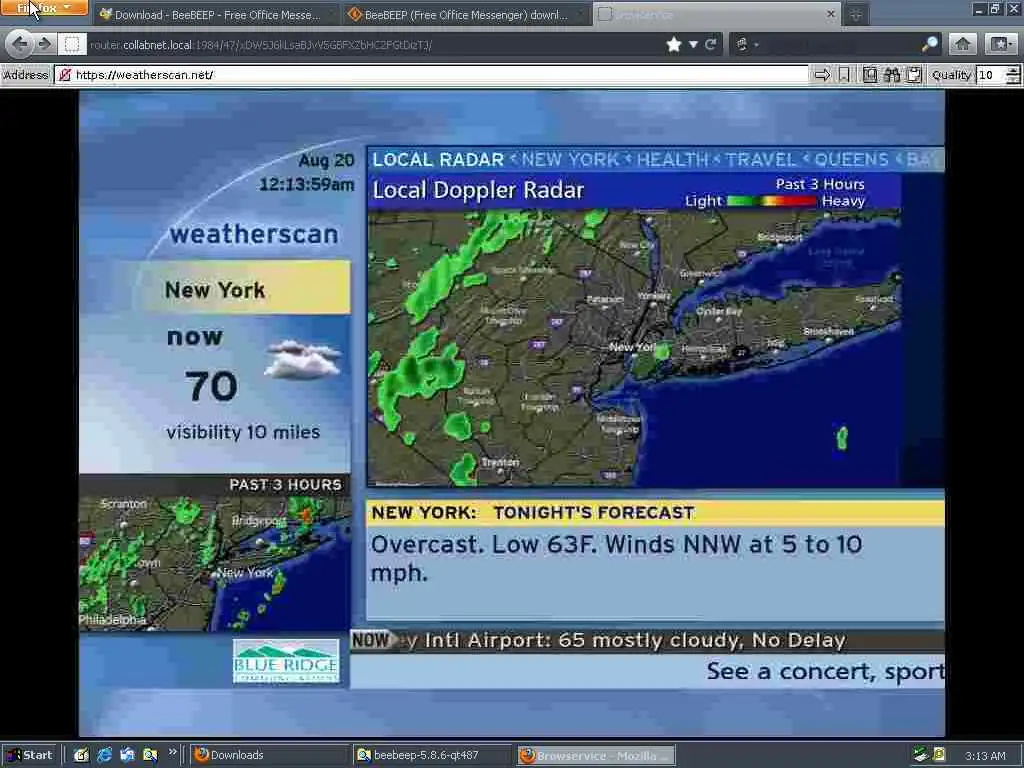Launch Outlook Express from Quick Launch
This screenshot has width=1024, height=768.
pos(127,755)
